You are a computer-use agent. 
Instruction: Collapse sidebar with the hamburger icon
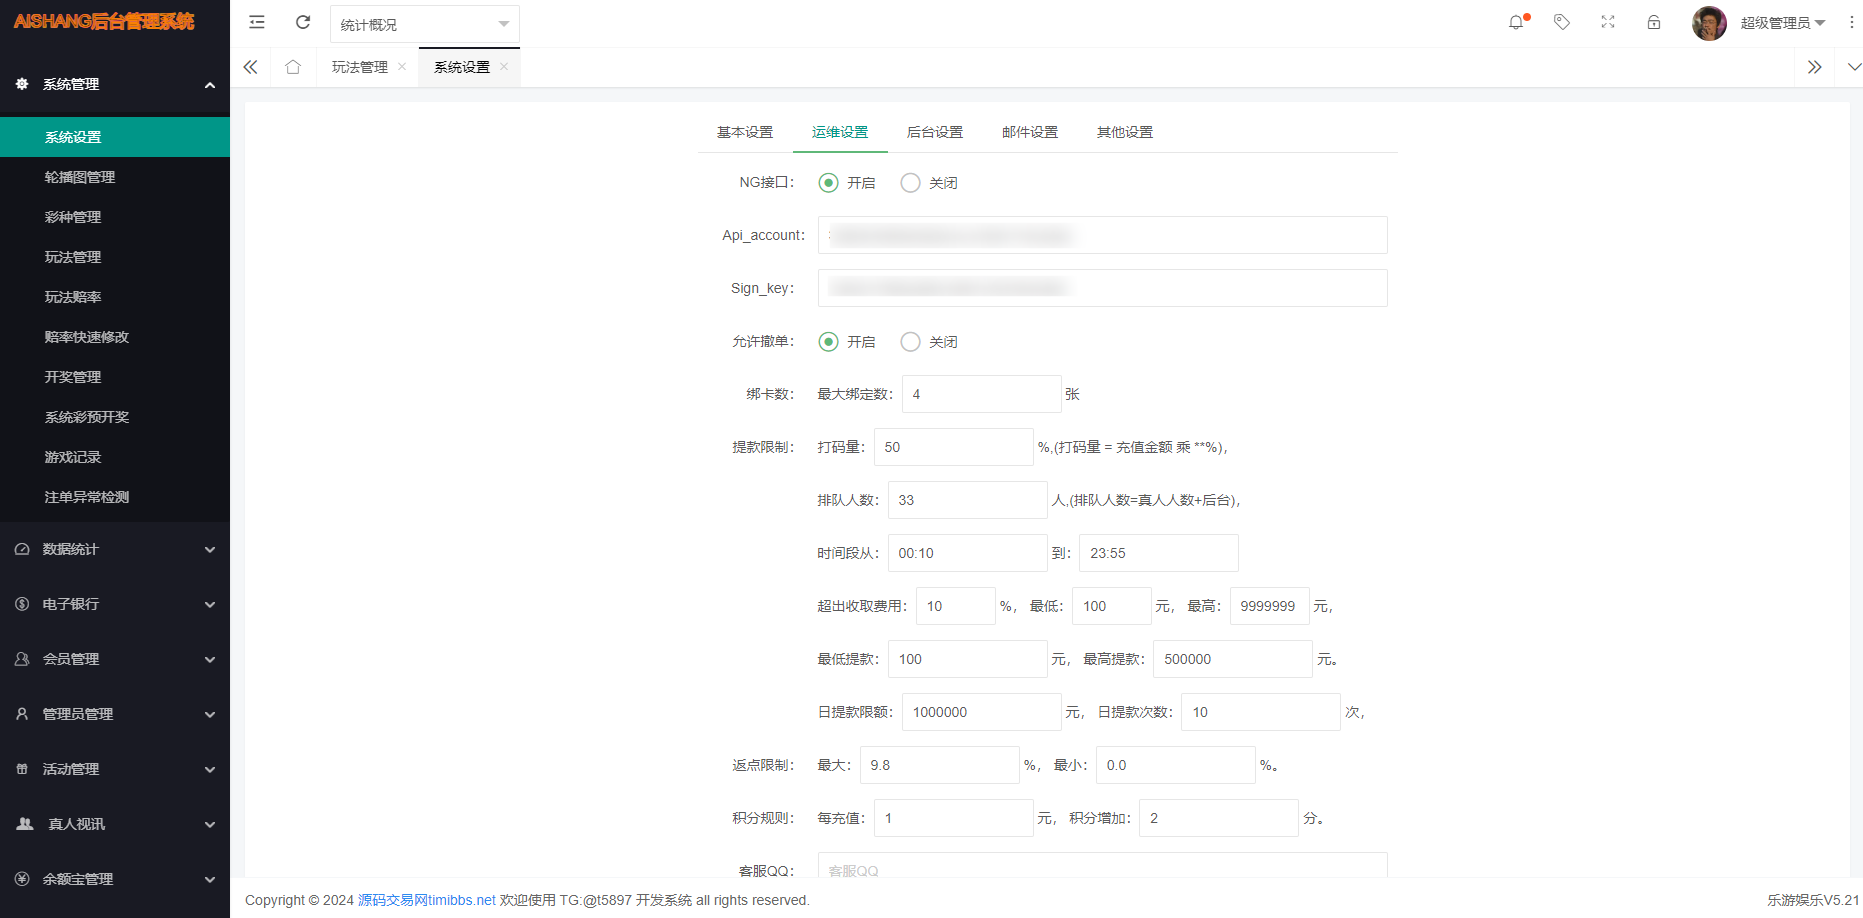click(257, 21)
